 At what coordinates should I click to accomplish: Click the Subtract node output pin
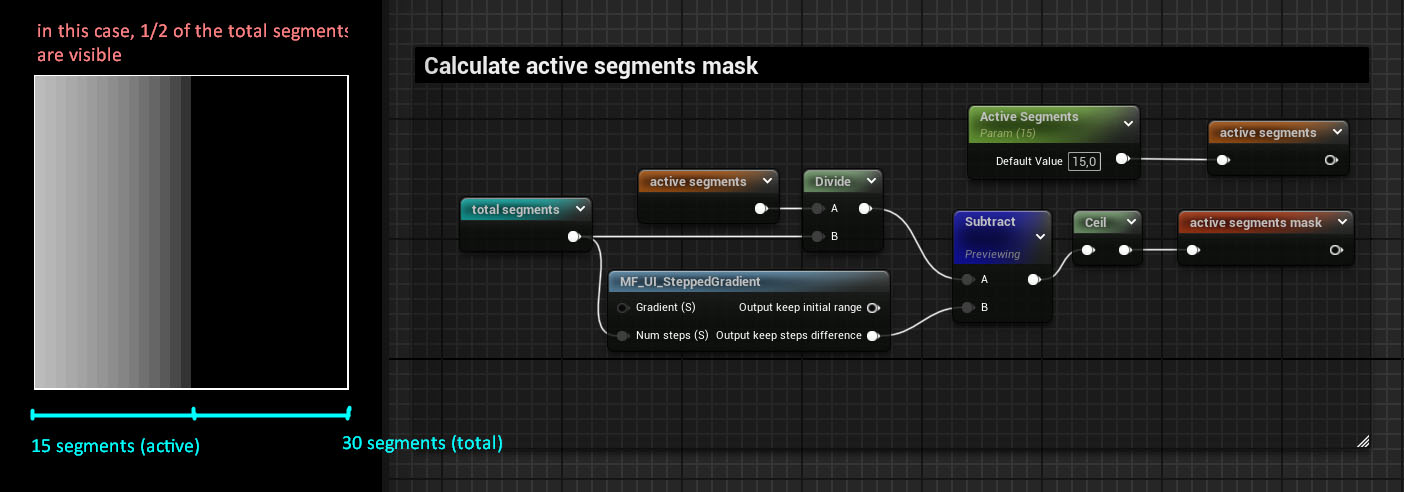point(1033,280)
